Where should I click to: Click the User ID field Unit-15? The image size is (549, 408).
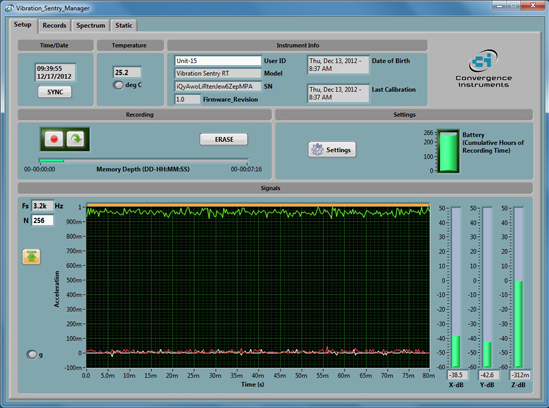click(x=218, y=61)
